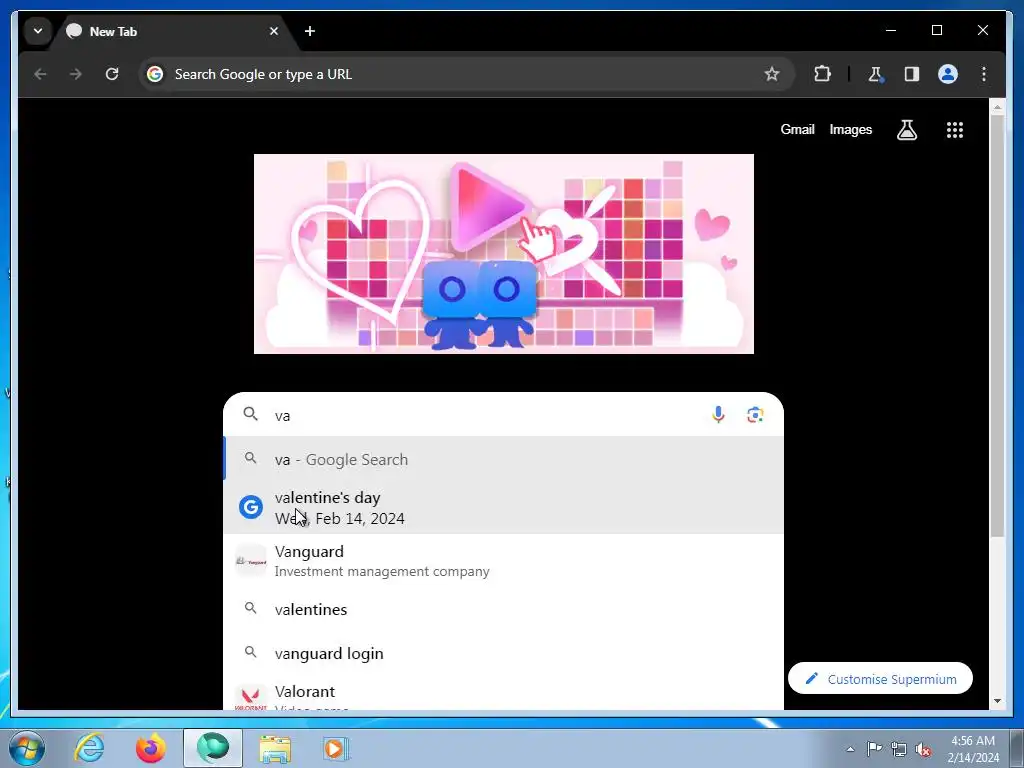Select 'va - Google Search' suggestion
This screenshot has width=1024, height=768.
[504, 459]
